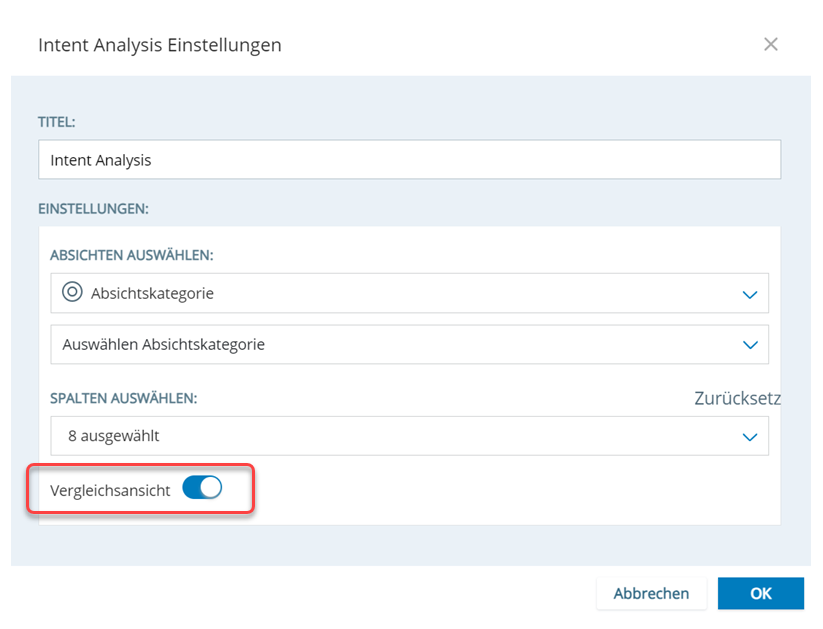Click the Einstellungen section label
The height and width of the screenshot is (629, 823).
93,209
